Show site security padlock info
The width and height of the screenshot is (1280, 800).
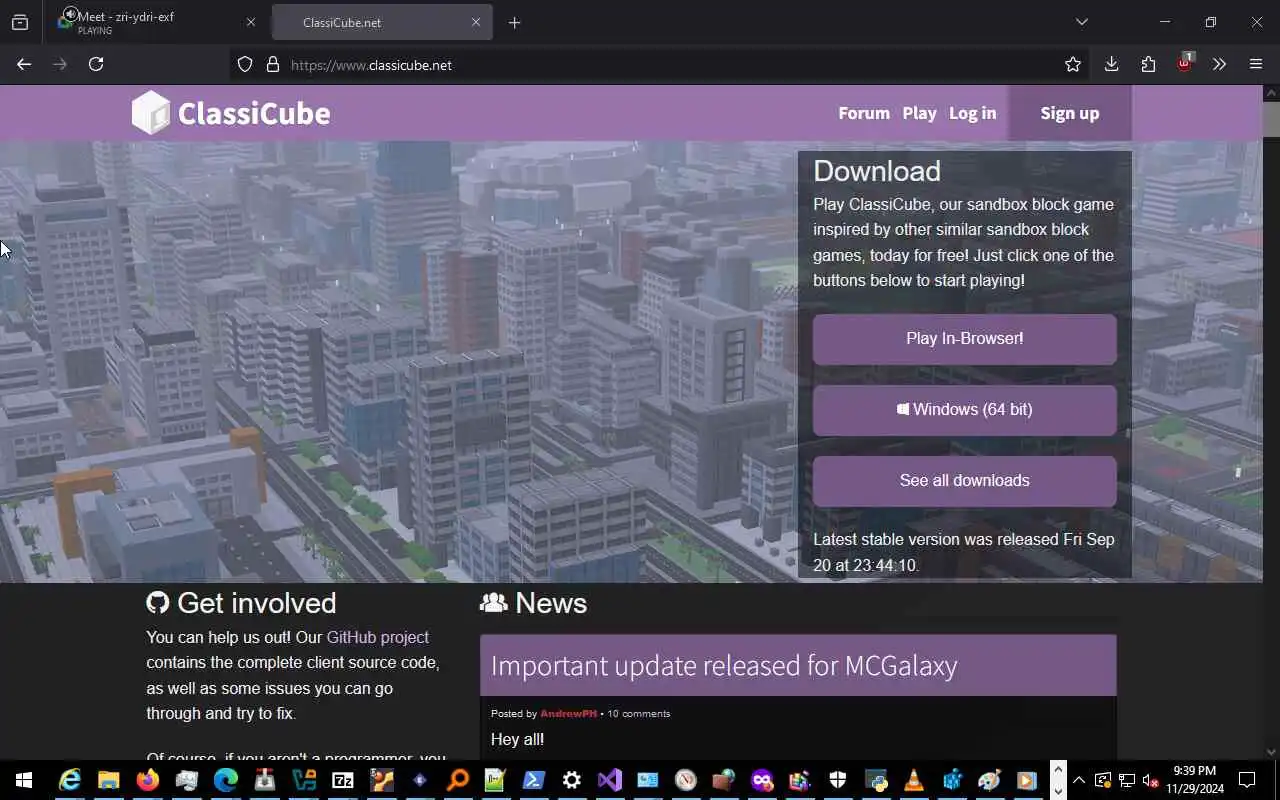[x=272, y=64]
